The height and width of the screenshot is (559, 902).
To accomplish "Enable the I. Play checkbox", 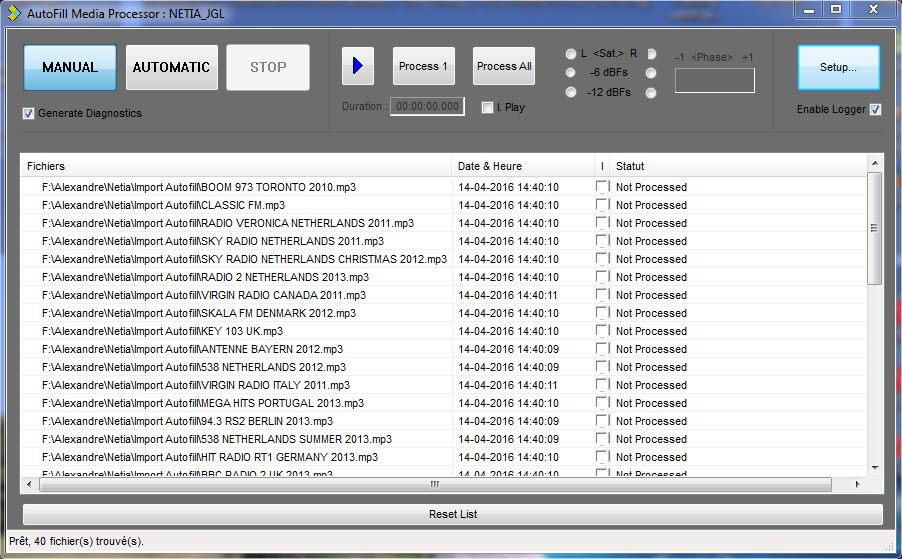I will point(488,108).
